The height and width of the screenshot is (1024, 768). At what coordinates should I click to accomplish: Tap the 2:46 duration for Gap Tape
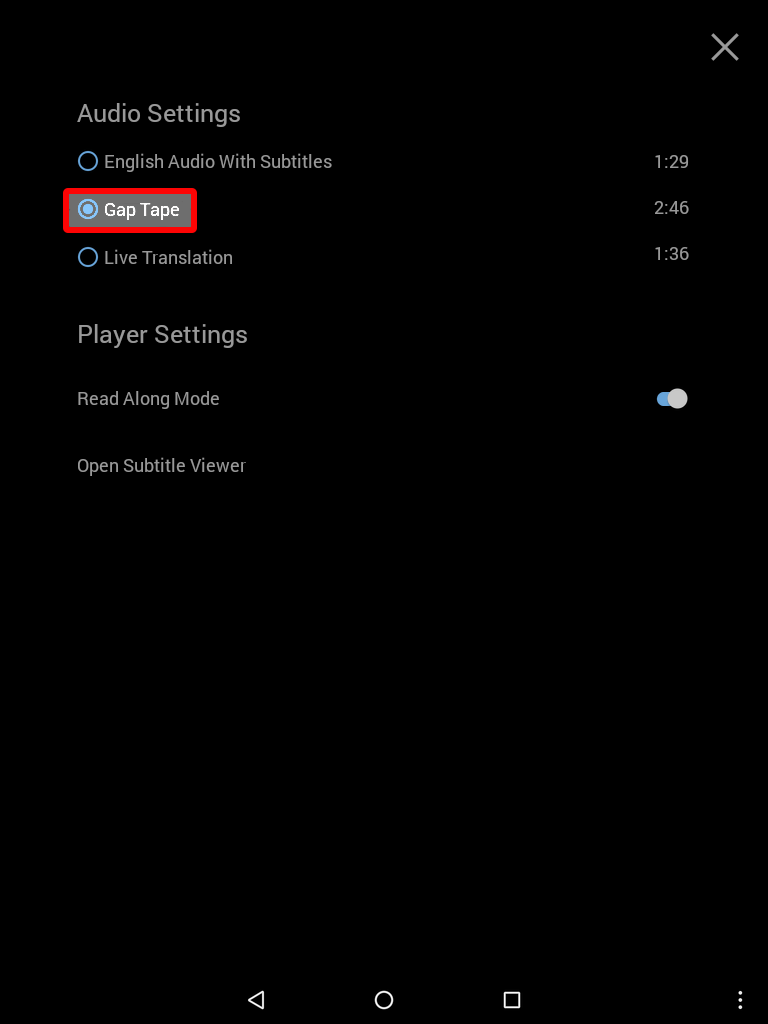[x=671, y=208]
